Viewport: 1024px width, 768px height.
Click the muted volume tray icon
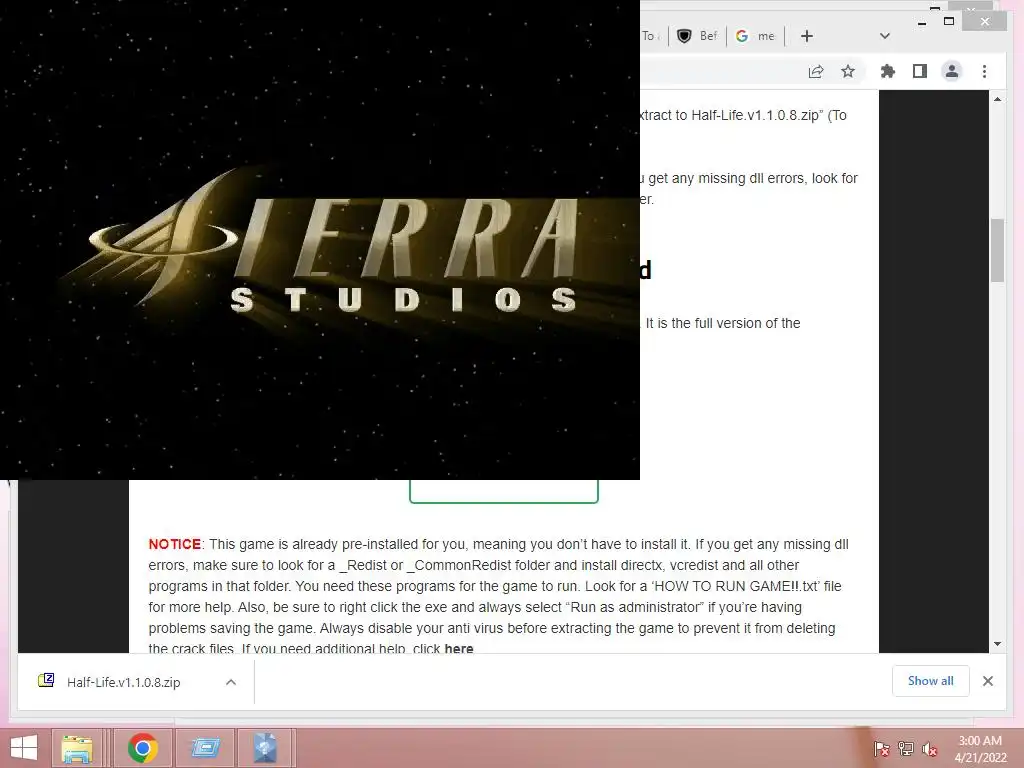pyautogui.click(x=929, y=749)
